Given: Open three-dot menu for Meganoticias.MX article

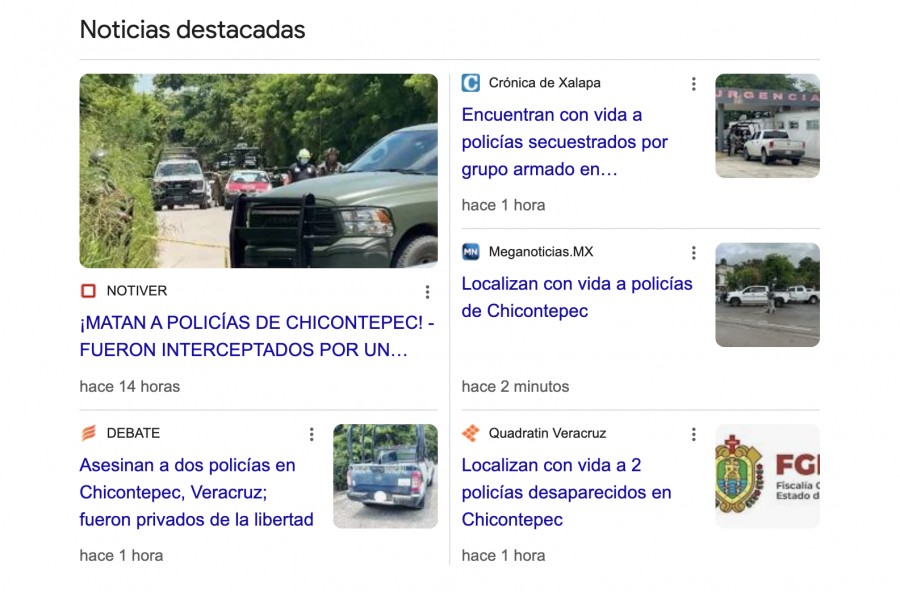Looking at the screenshot, I should click(693, 253).
